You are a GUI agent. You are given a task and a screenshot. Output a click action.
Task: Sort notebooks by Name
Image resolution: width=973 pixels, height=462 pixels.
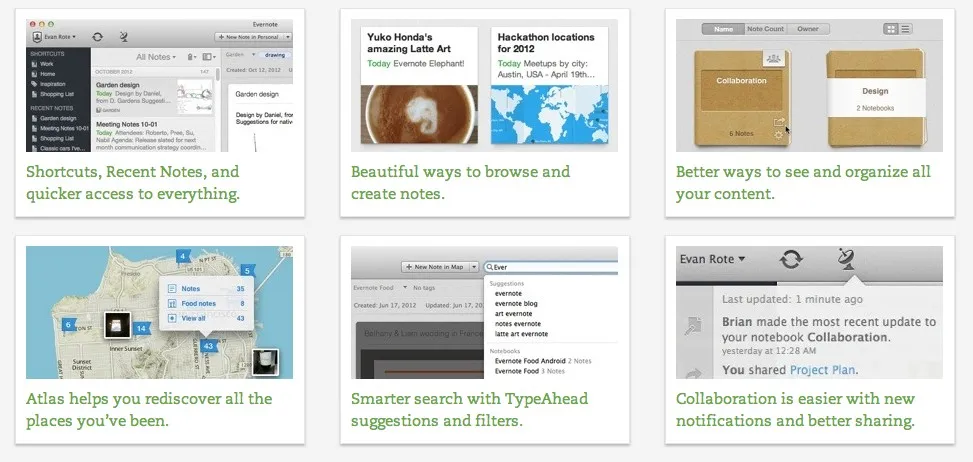pyautogui.click(x=723, y=29)
